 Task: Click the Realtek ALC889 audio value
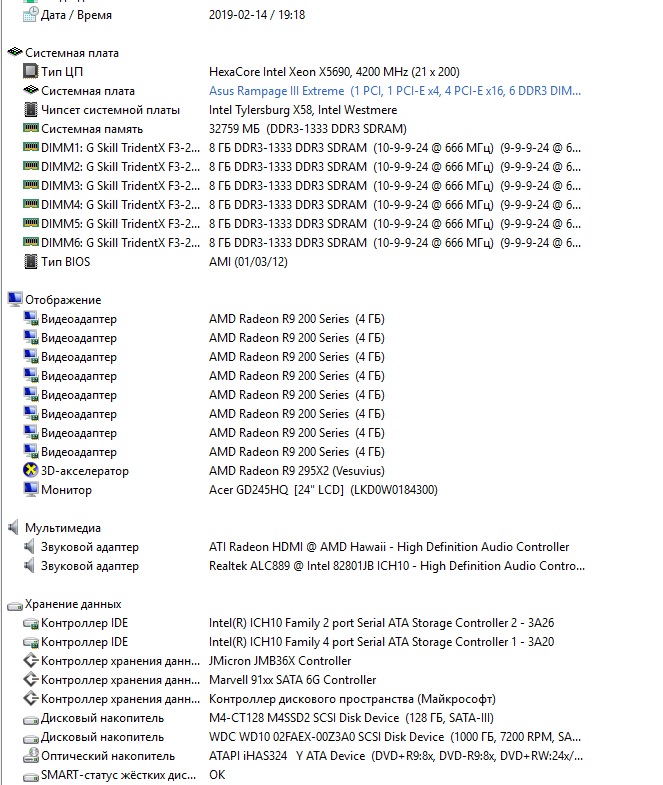(397, 566)
